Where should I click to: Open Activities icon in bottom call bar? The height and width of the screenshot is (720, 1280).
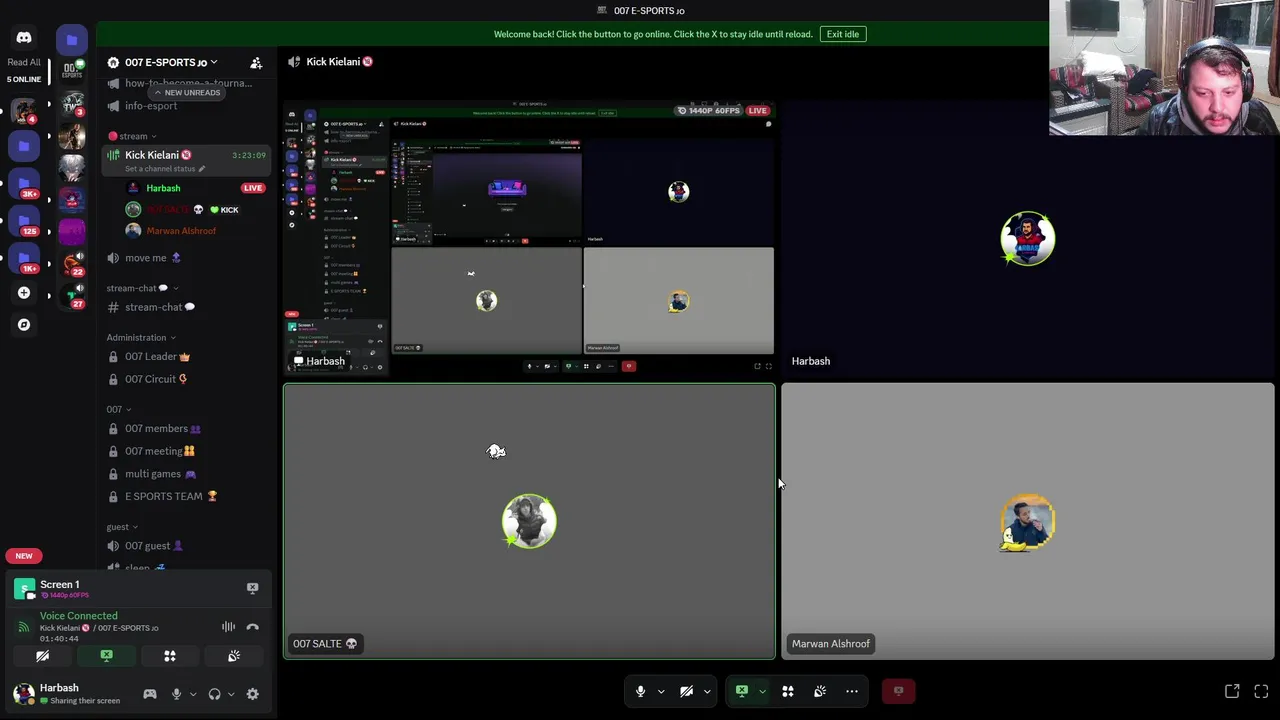[788, 691]
